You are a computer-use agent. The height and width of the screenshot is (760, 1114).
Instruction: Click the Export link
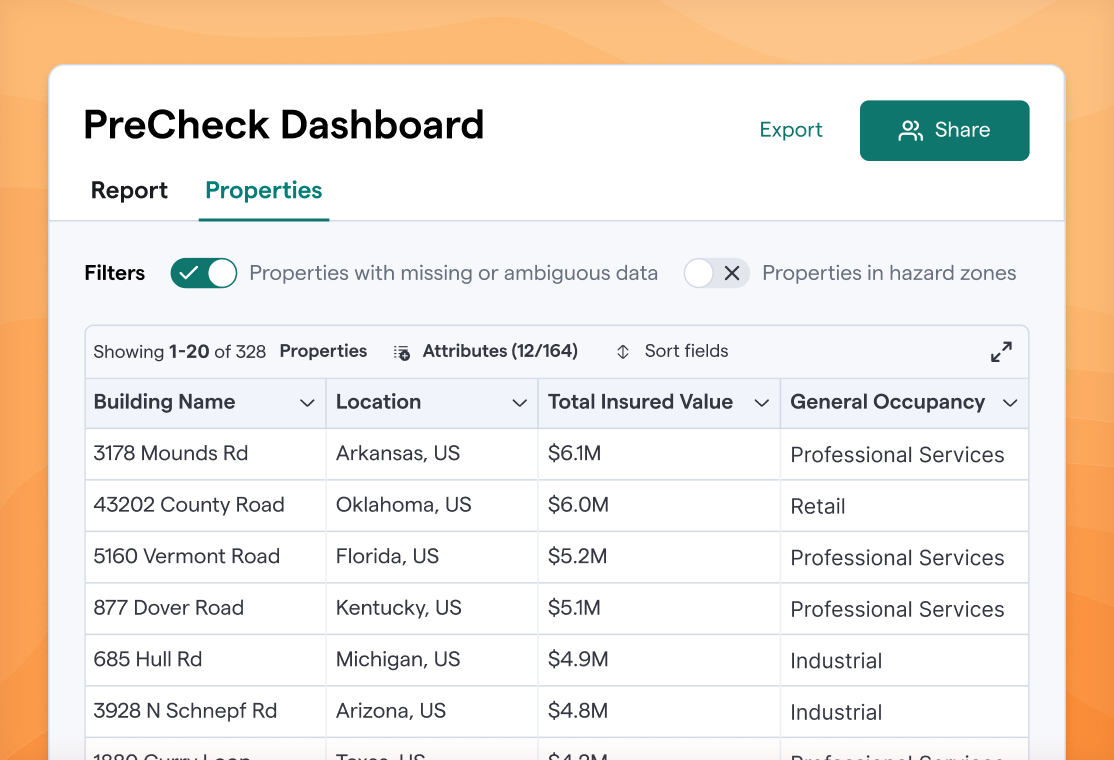tap(791, 130)
